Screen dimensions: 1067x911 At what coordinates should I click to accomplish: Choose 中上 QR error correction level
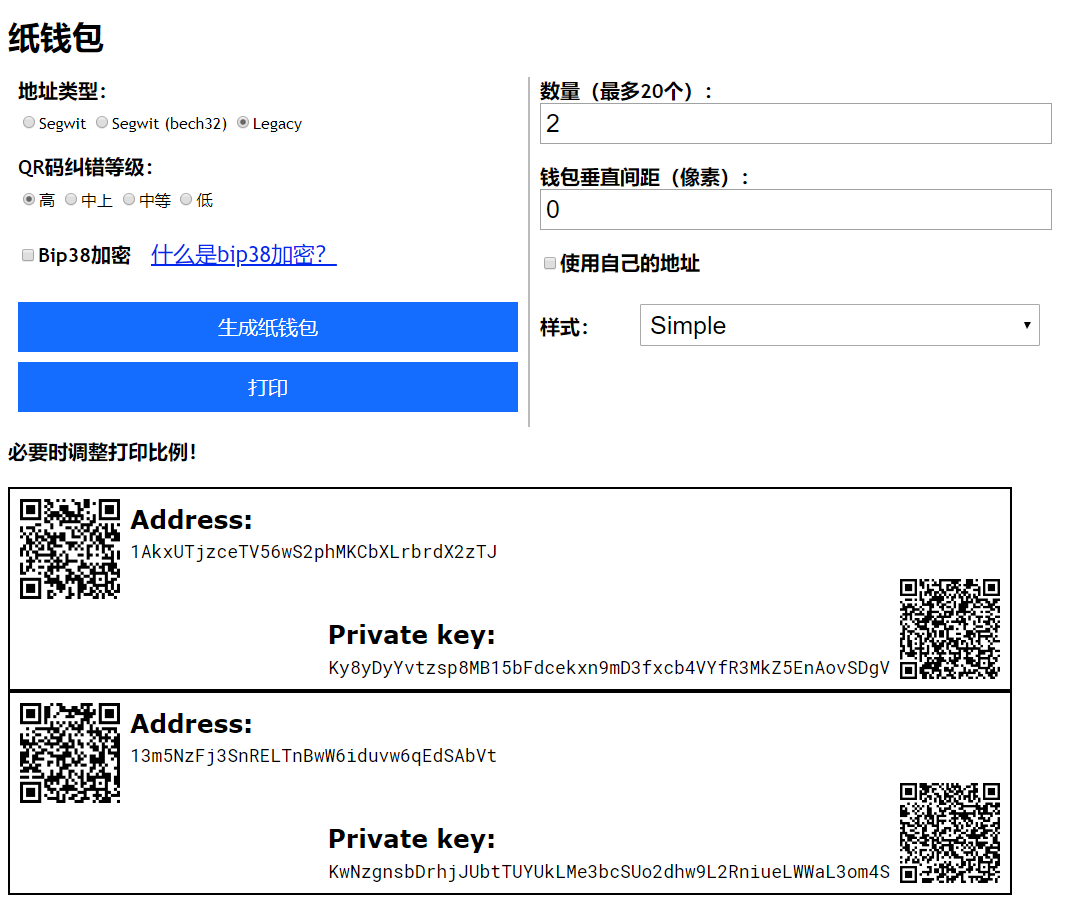click(71, 199)
